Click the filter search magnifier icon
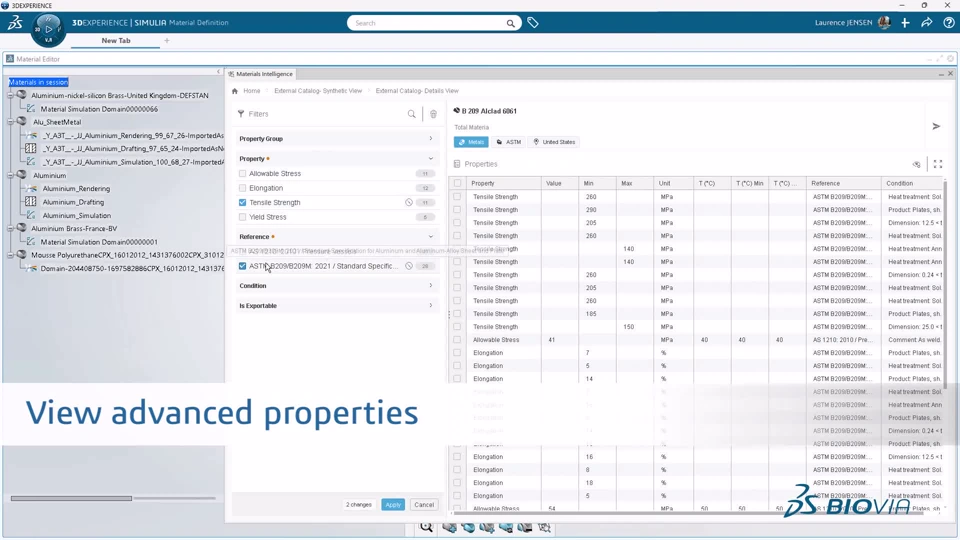960x540 pixels. pyautogui.click(x=411, y=114)
